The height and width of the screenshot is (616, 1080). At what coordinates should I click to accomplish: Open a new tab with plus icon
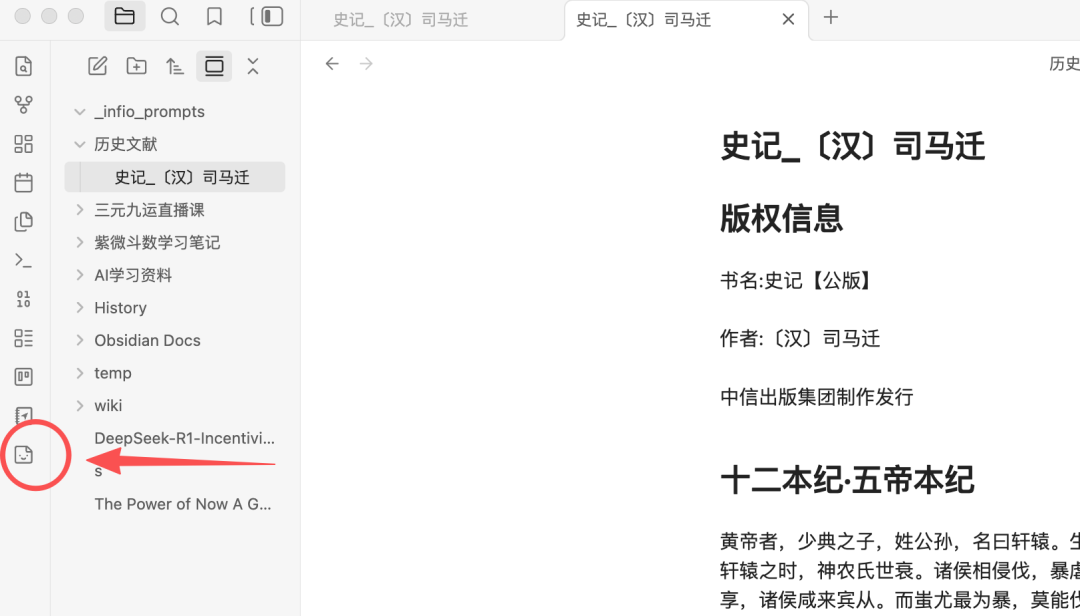[831, 17]
